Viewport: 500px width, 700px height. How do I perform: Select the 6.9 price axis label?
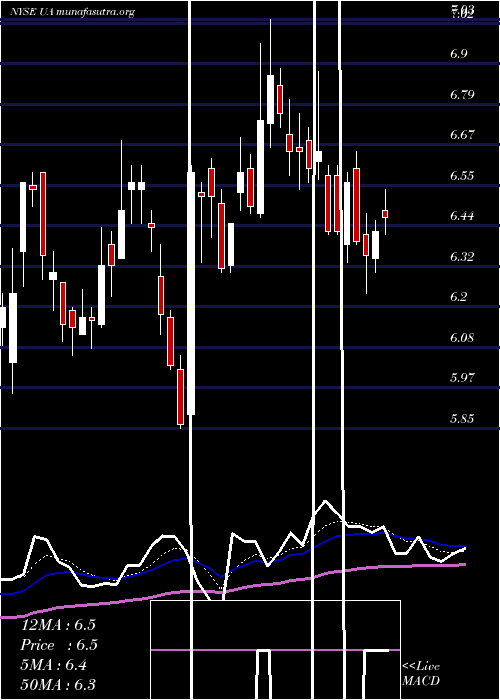(459, 54)
